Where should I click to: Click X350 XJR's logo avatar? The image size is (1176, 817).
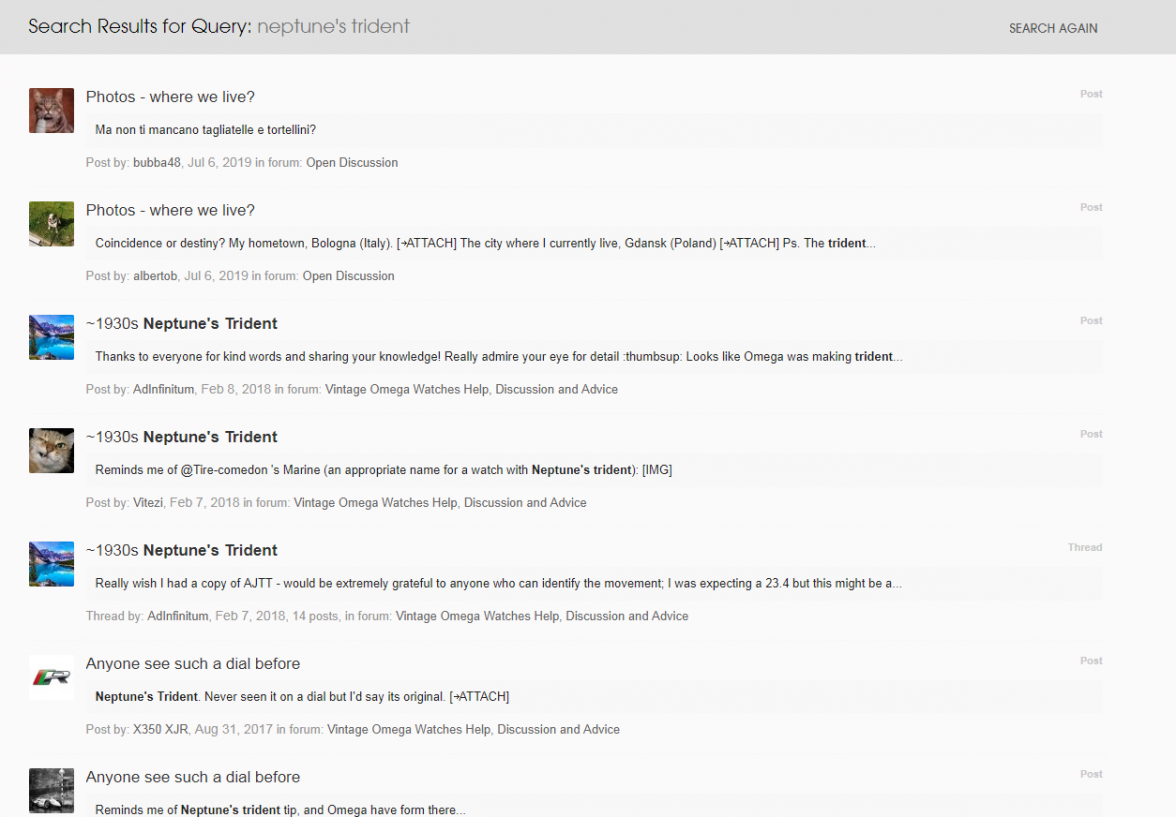pyautogui.click(x=51, y=677)
